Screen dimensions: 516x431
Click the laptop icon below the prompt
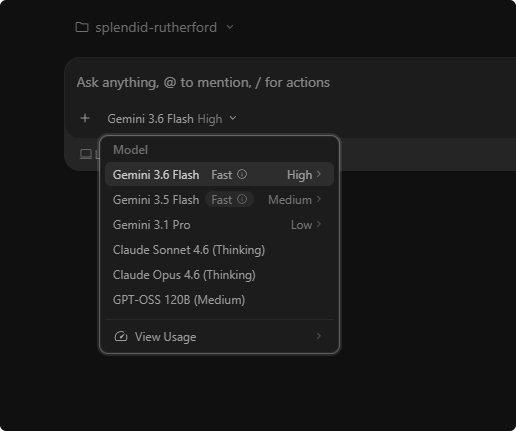point(86,154)
